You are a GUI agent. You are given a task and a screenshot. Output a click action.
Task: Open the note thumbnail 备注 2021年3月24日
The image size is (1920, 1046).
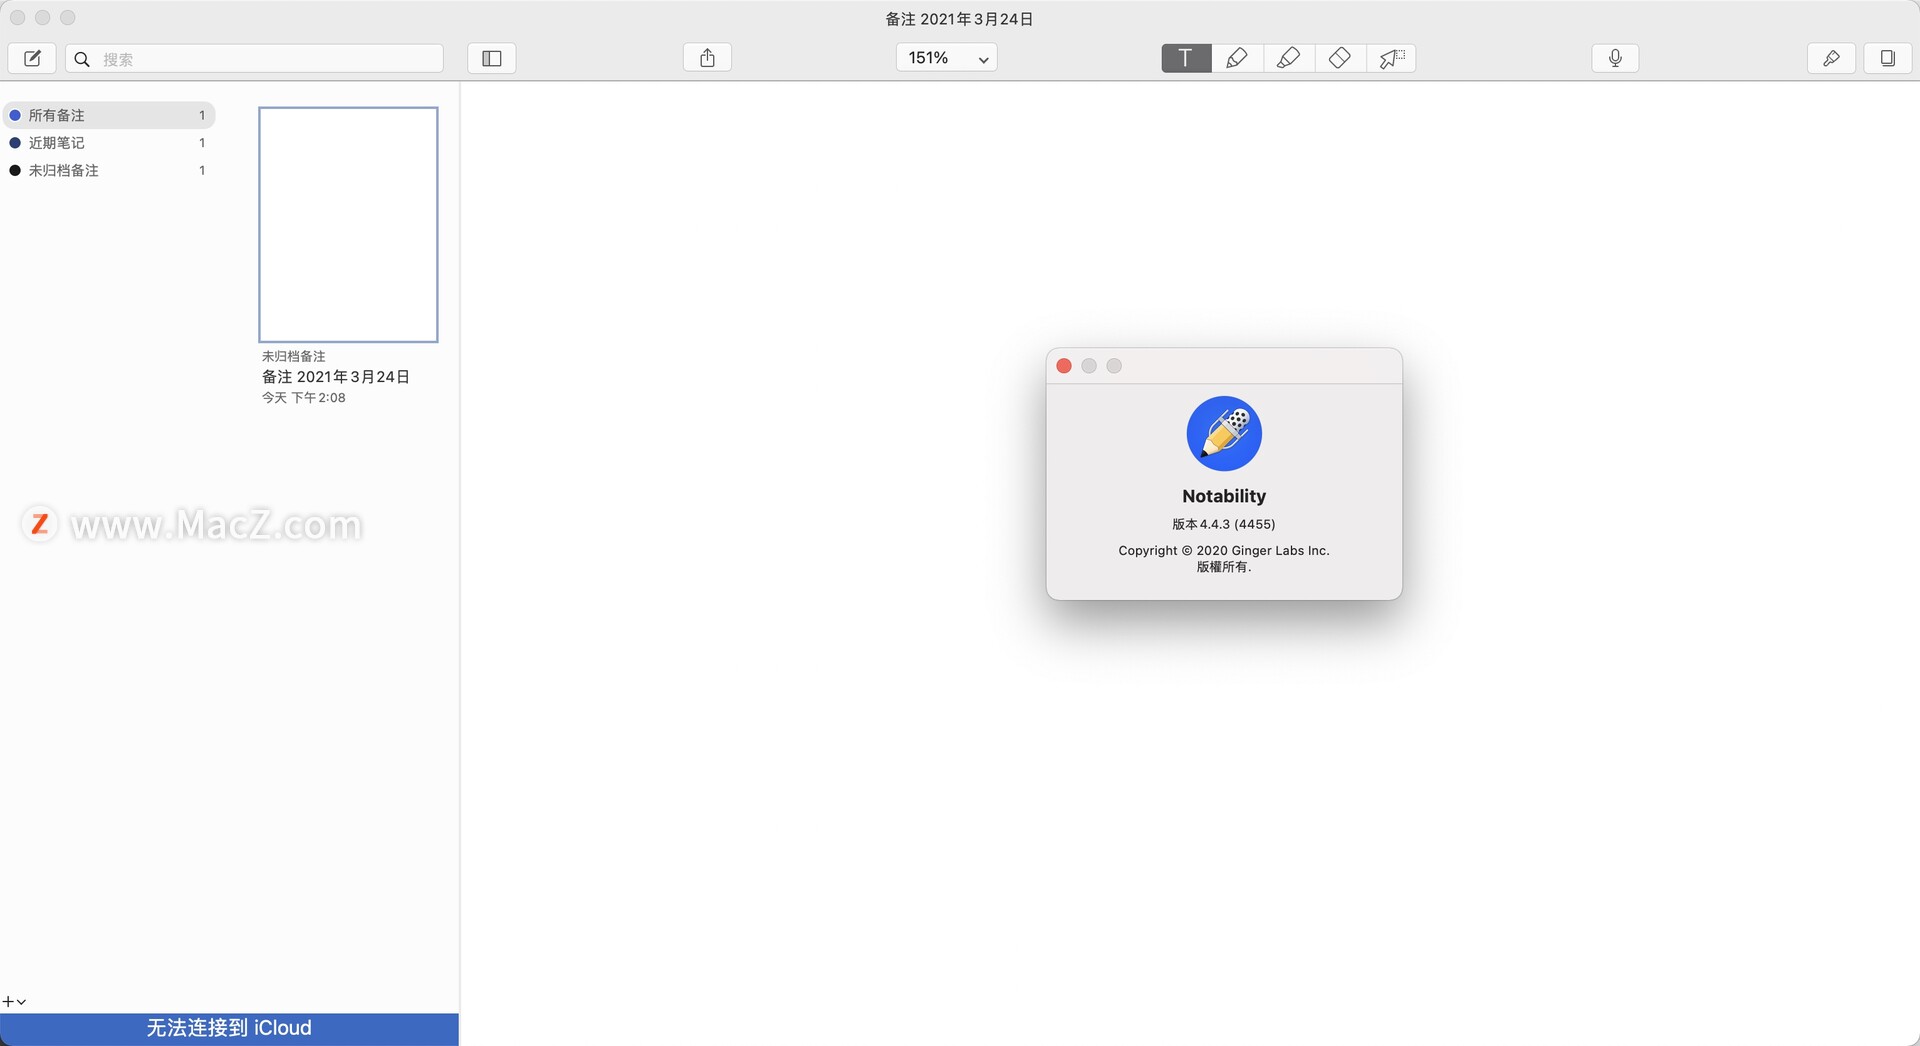[x=348, y=224]
